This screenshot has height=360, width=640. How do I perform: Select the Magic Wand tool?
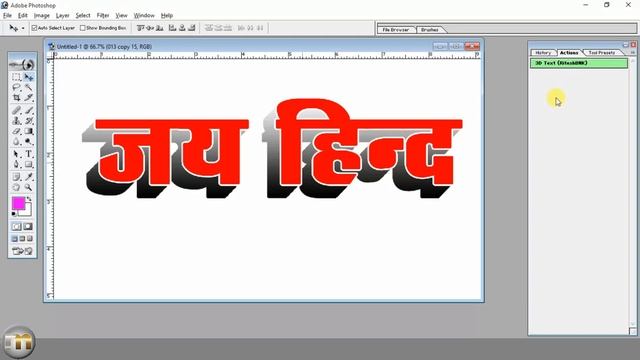[x=29, y=87]
